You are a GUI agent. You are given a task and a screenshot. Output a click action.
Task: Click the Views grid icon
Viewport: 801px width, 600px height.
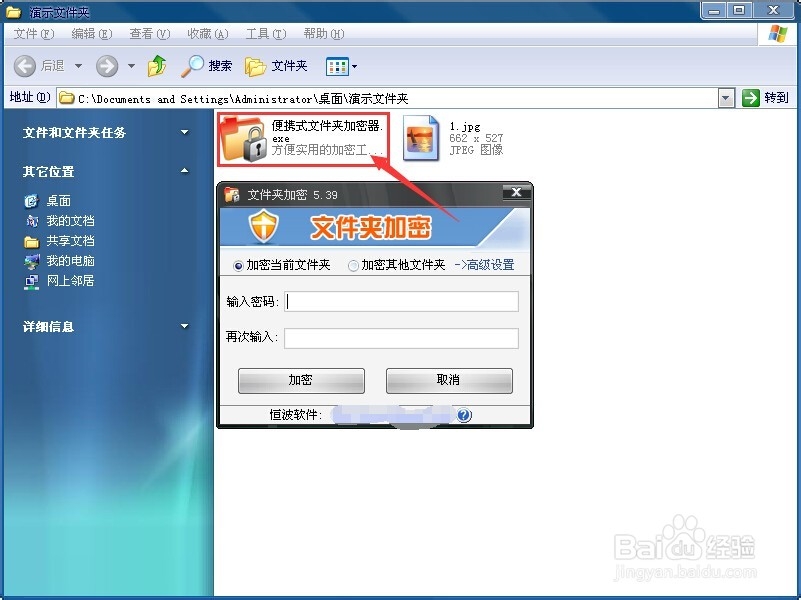tap(337, 66)
